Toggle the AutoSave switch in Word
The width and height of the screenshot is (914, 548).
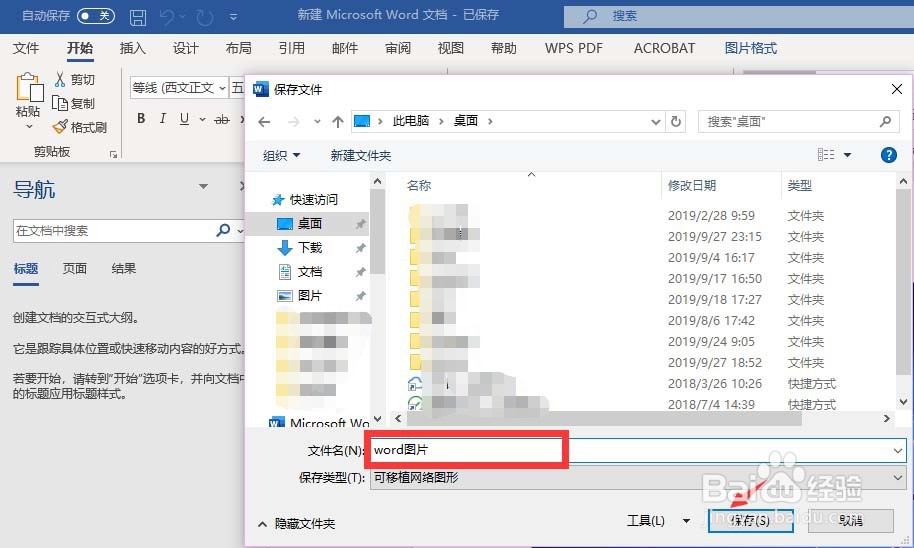tap(96, 16)
